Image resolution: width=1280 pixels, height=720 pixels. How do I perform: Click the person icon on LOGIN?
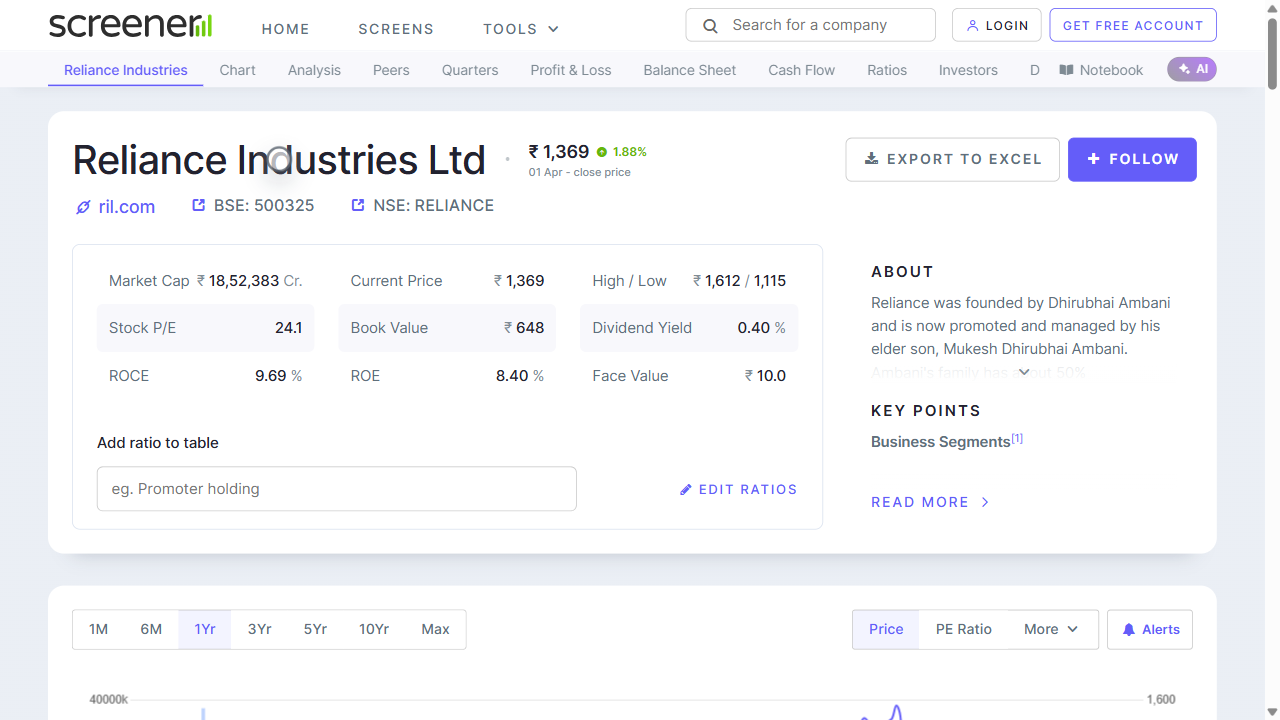click(x=972, y=24)
